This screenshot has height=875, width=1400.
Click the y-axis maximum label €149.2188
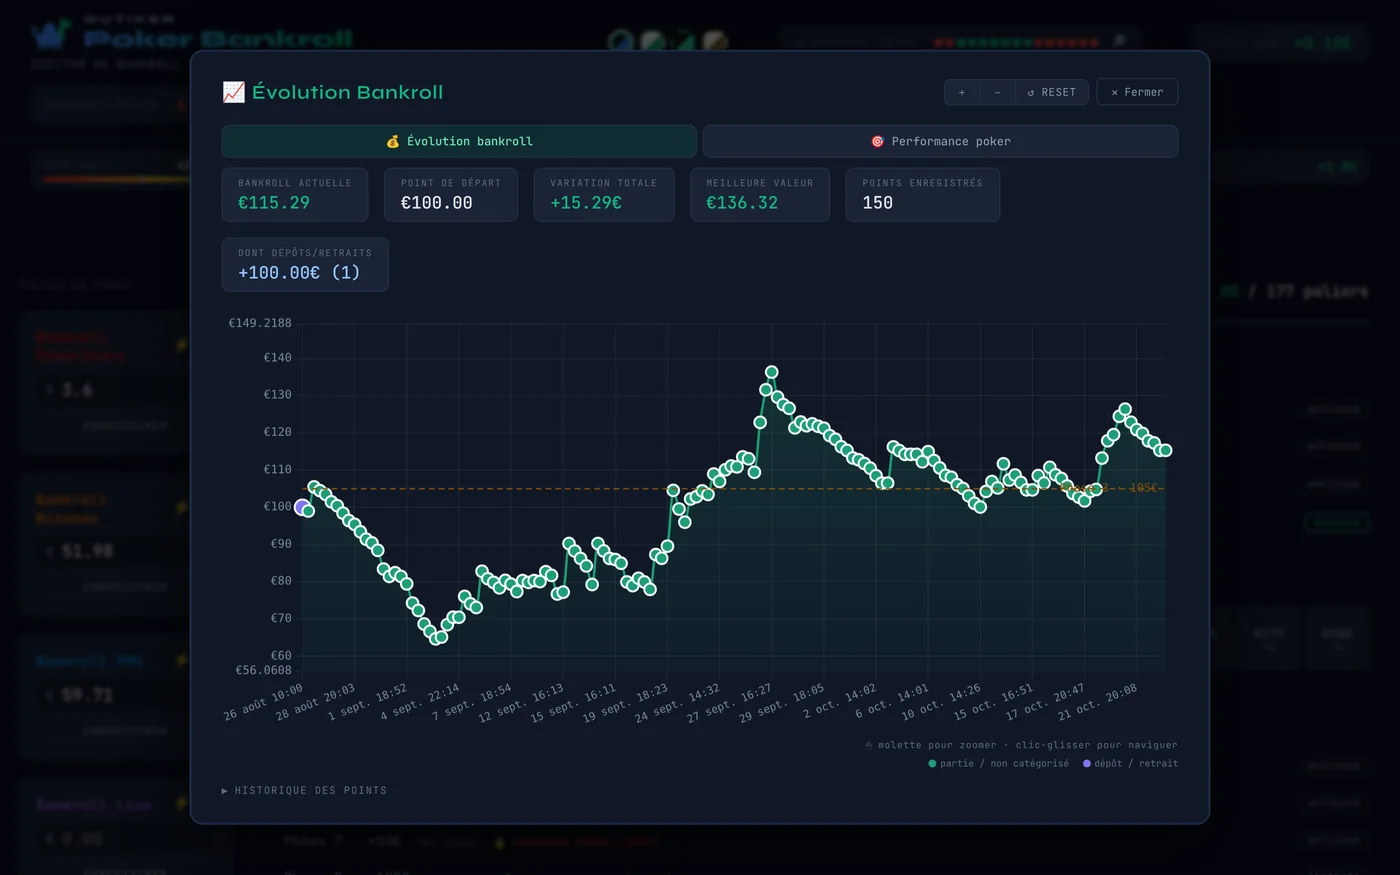tap(260, 323)
